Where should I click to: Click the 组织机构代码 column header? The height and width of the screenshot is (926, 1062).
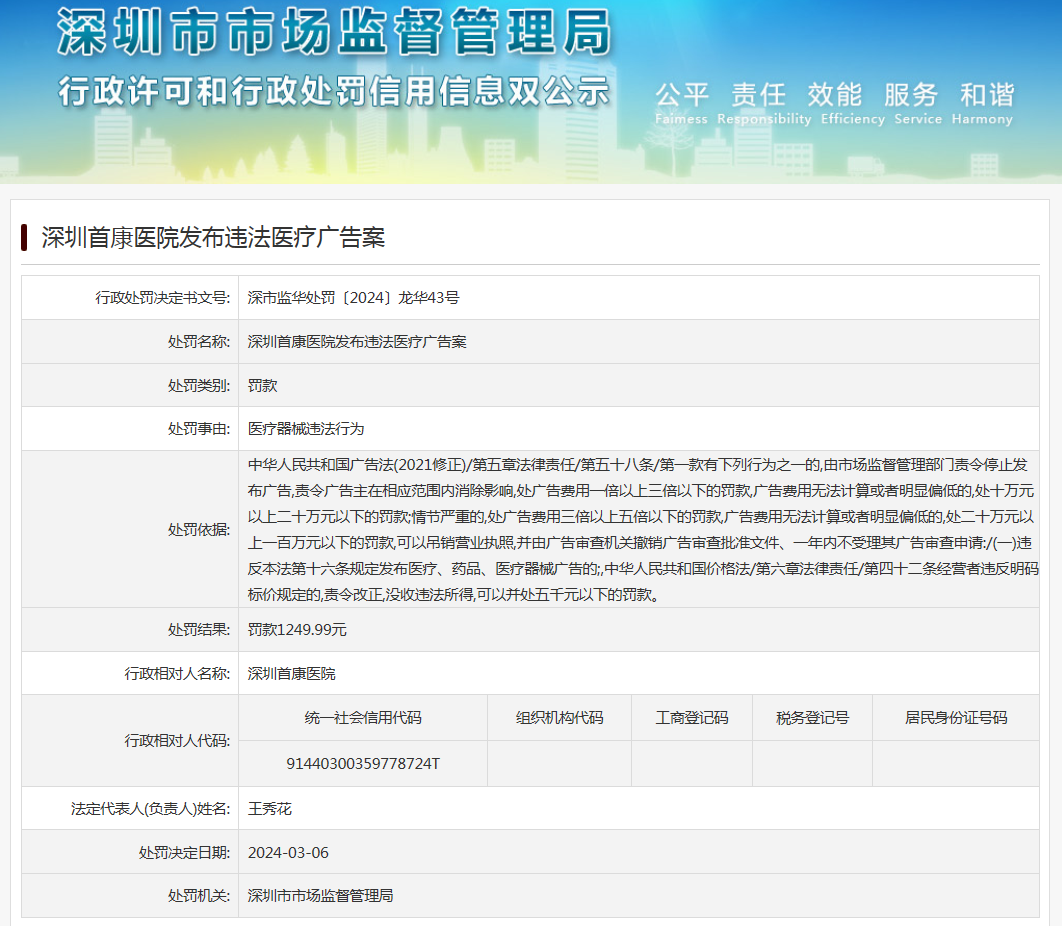pos(559,718)
